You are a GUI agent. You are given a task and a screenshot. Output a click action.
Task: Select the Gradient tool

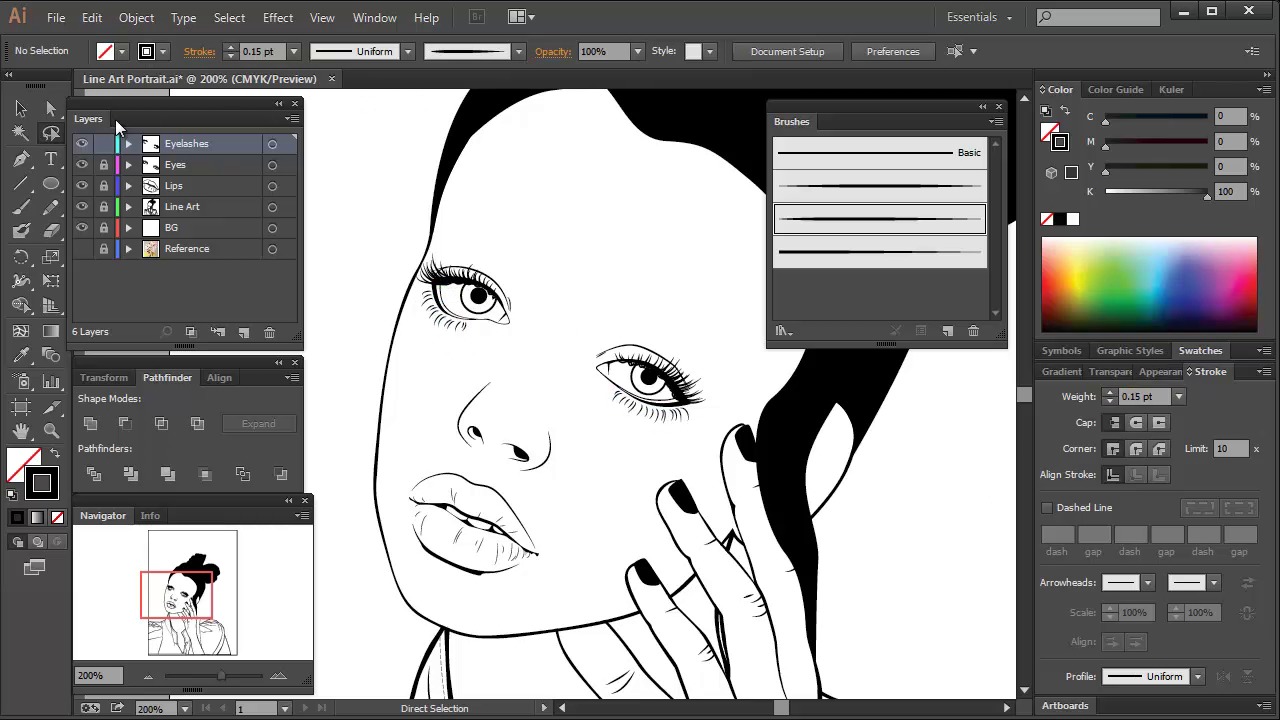click(51, 331)
